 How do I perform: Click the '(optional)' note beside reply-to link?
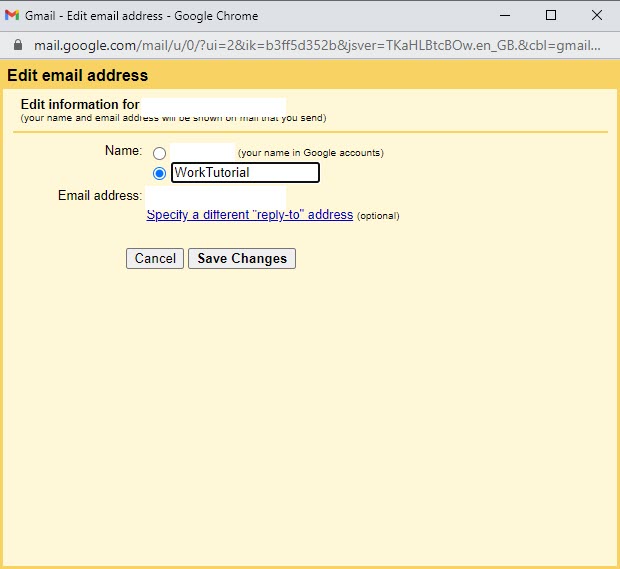378,216
